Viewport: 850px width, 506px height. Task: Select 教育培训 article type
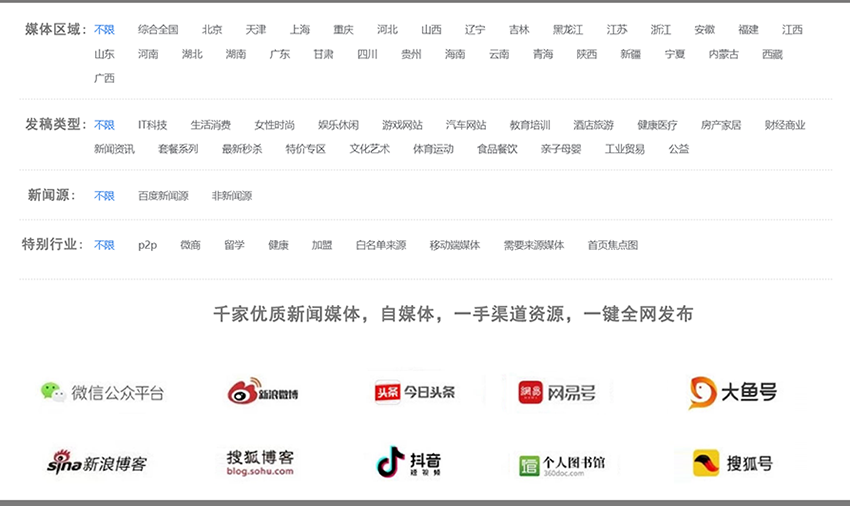pyautogui.click(x=530, y=125)
